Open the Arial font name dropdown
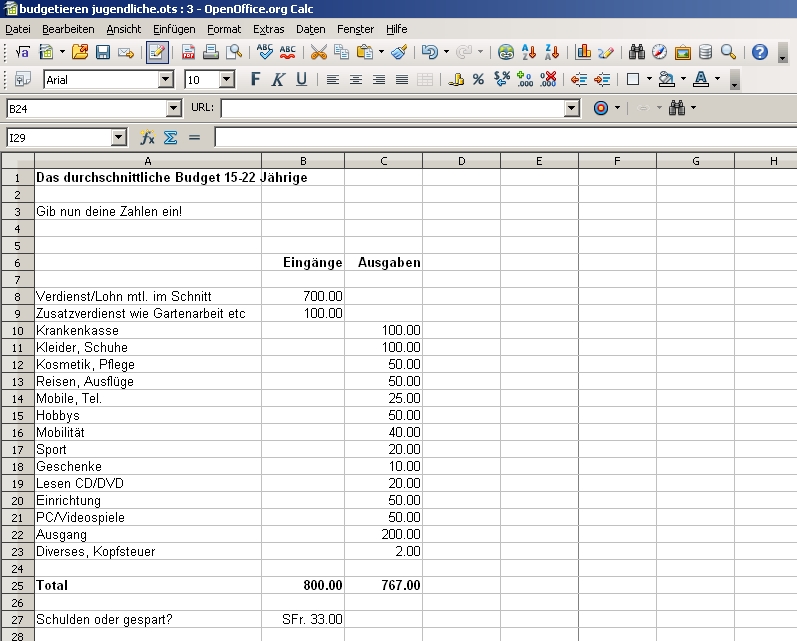The width and height of the screenshot is (797, 641). (166, 79)
